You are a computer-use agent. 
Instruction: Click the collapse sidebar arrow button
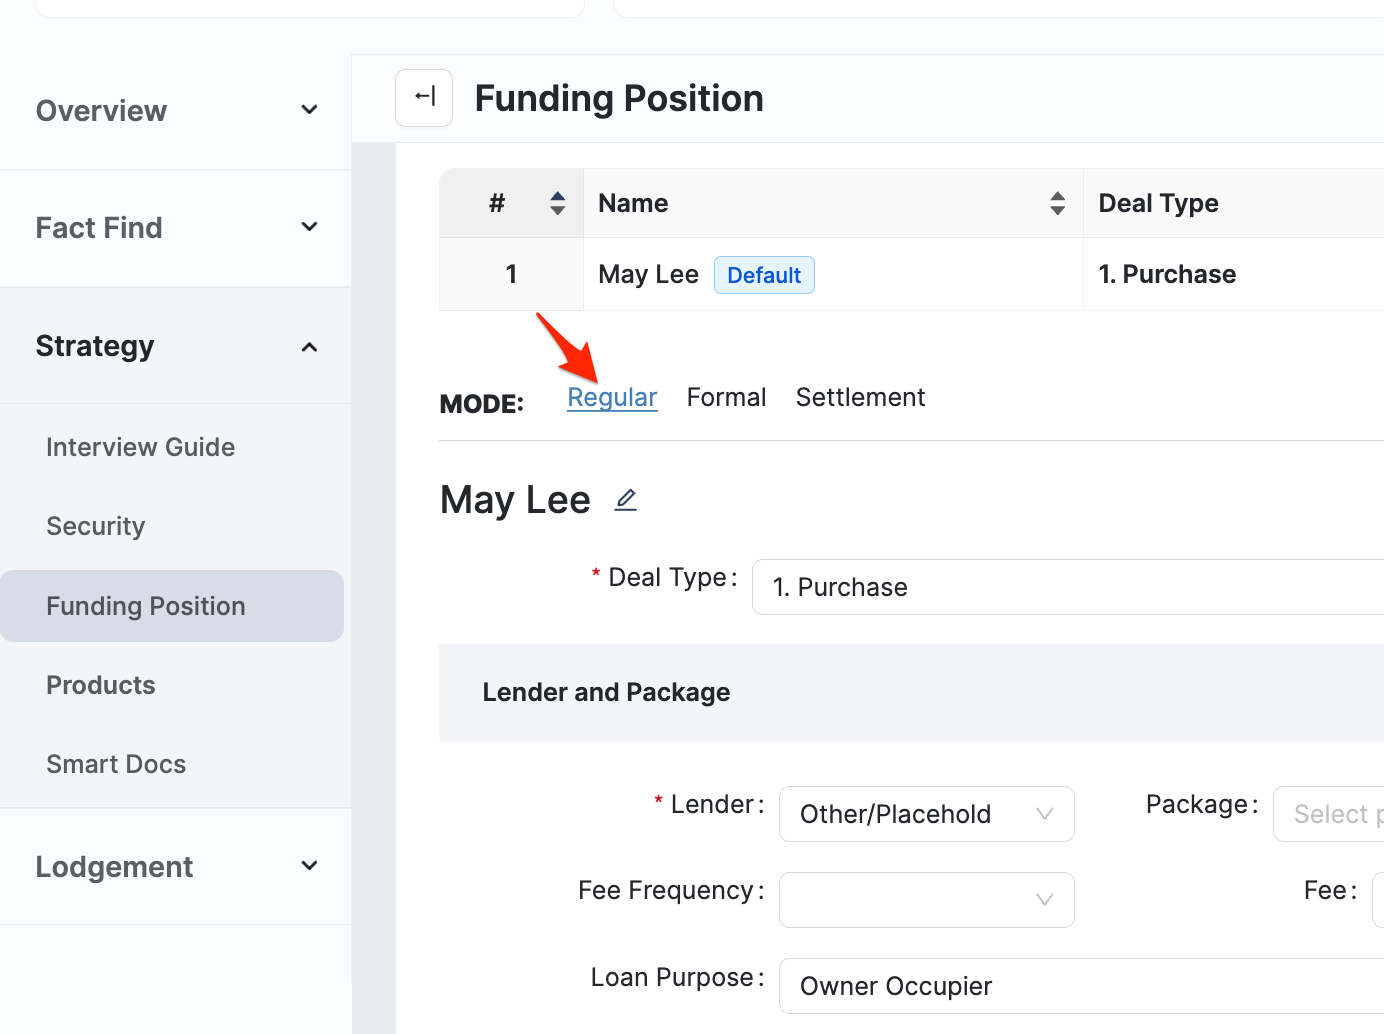click(424, 98)
